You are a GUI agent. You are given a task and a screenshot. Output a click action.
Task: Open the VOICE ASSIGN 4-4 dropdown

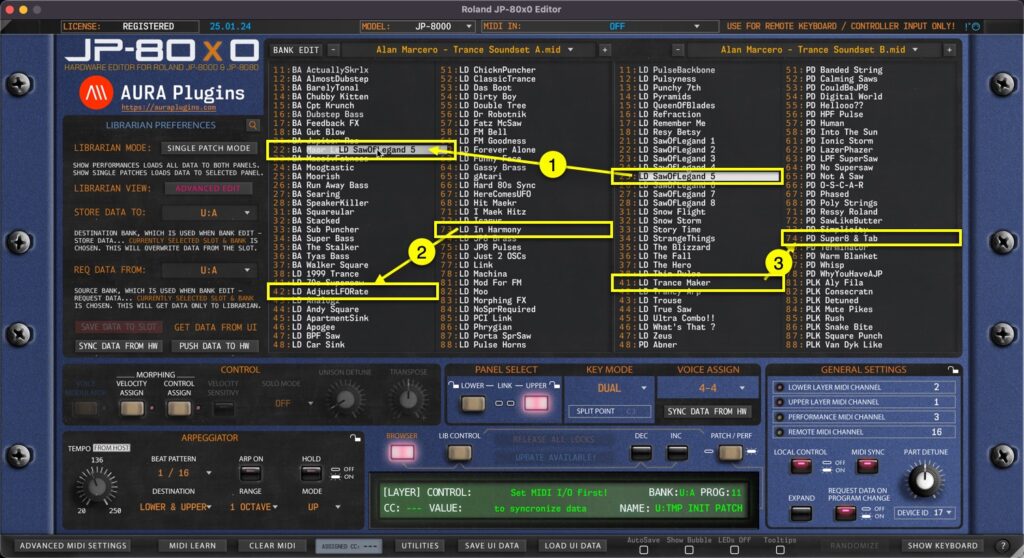[708, 388]
